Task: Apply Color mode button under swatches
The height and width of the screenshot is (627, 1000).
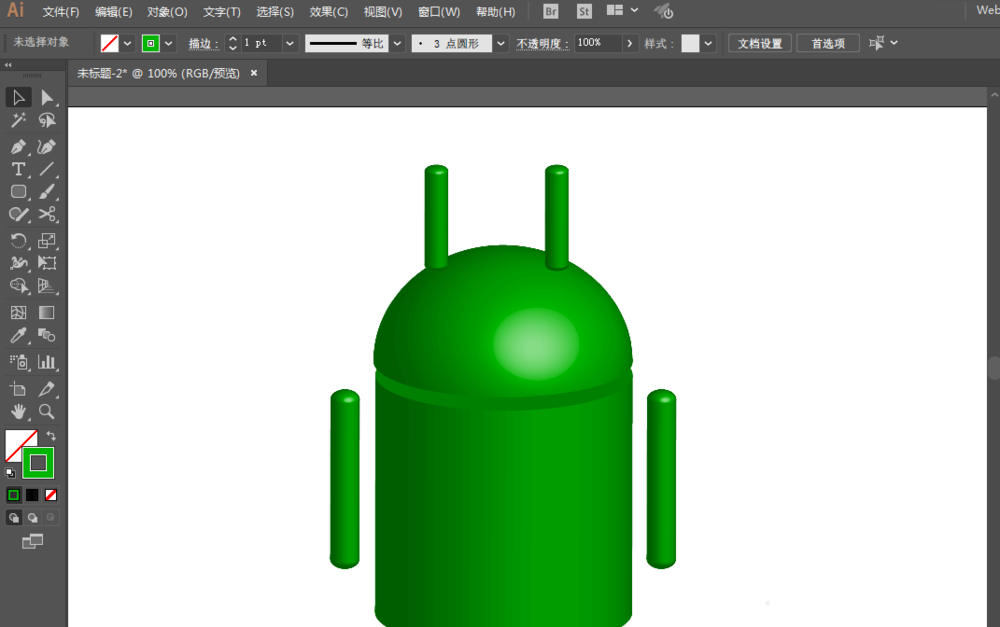Action: [13, 495]
